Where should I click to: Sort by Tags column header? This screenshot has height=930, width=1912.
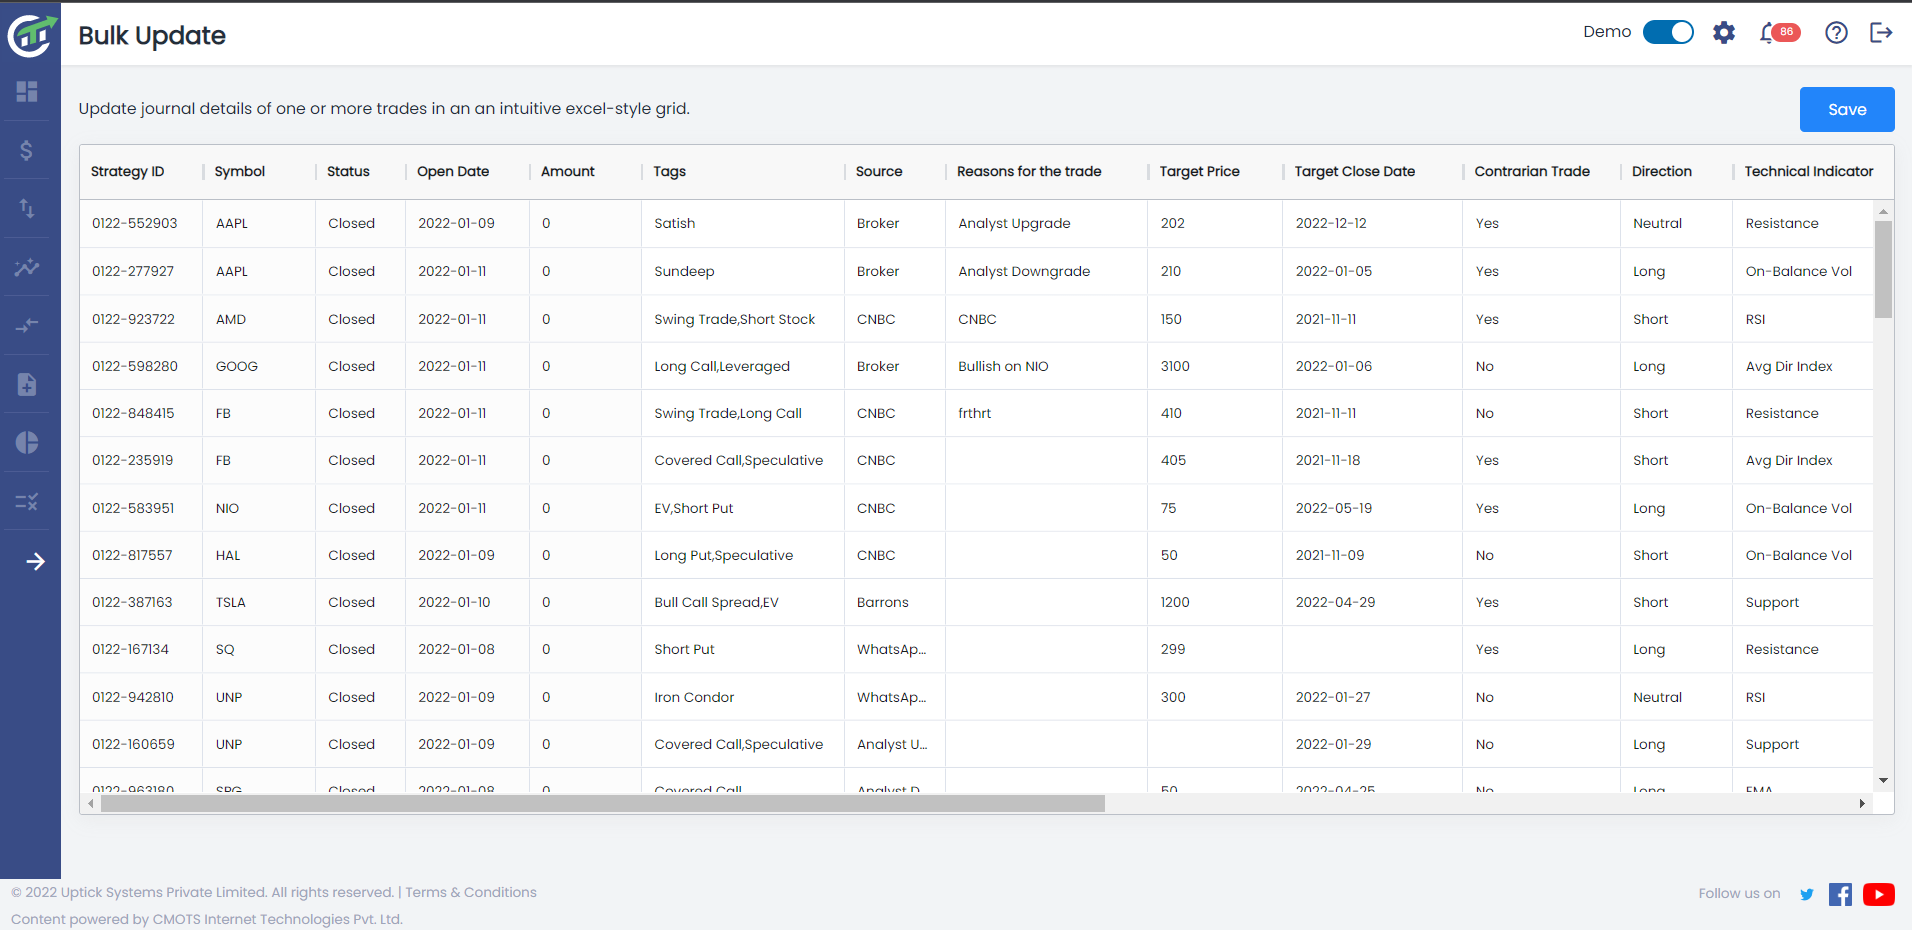[x=669, y=171]
